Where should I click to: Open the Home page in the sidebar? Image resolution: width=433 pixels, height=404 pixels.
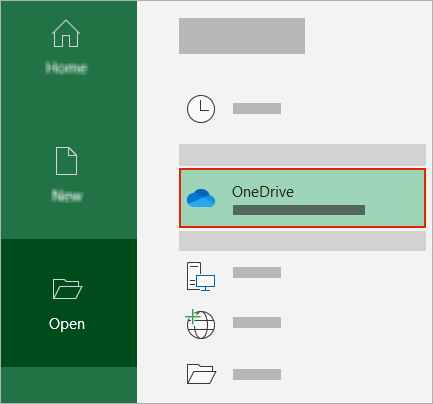coord(66,47)
